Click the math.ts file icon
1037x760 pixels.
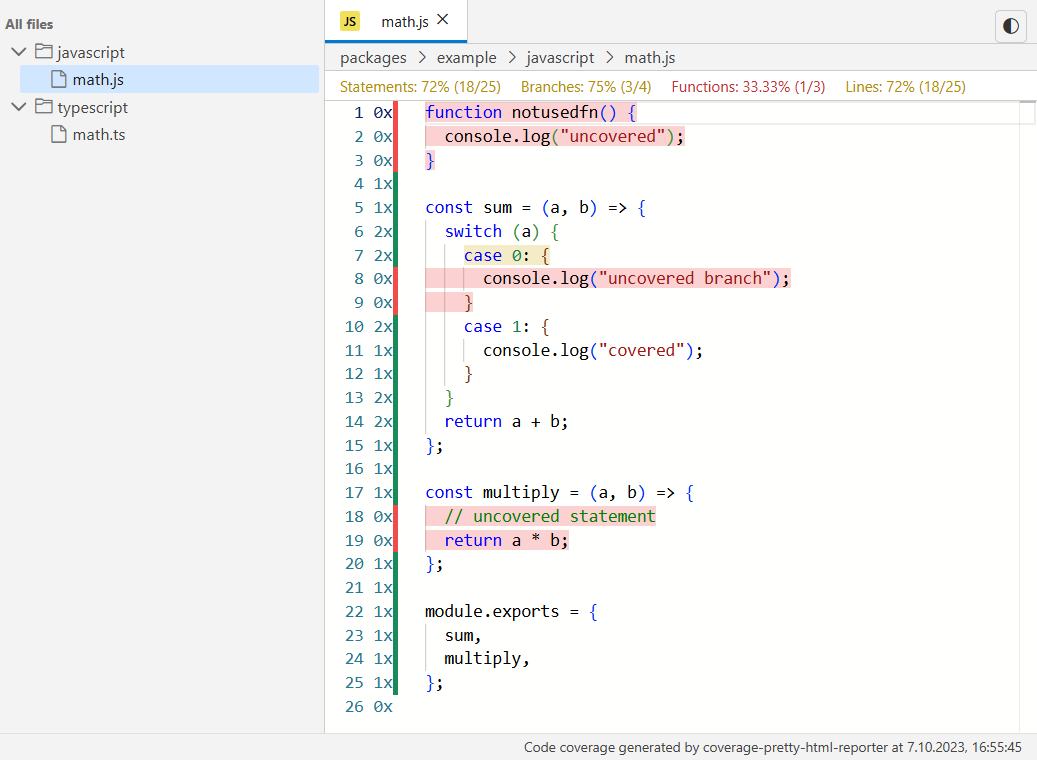coord(59,134)
